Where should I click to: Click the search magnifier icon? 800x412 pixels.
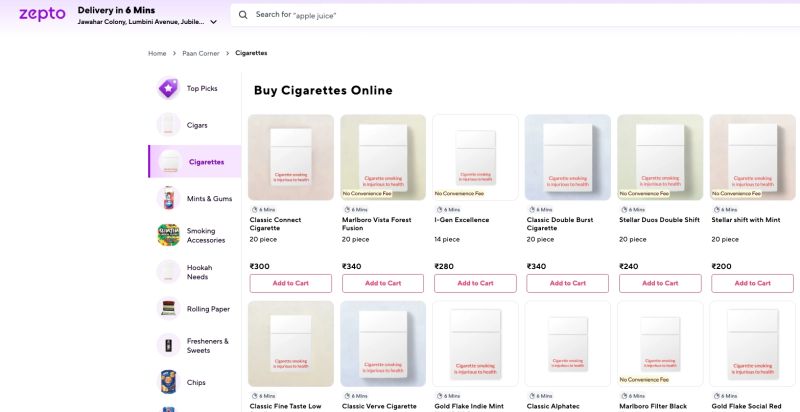(x=243, y=15)
